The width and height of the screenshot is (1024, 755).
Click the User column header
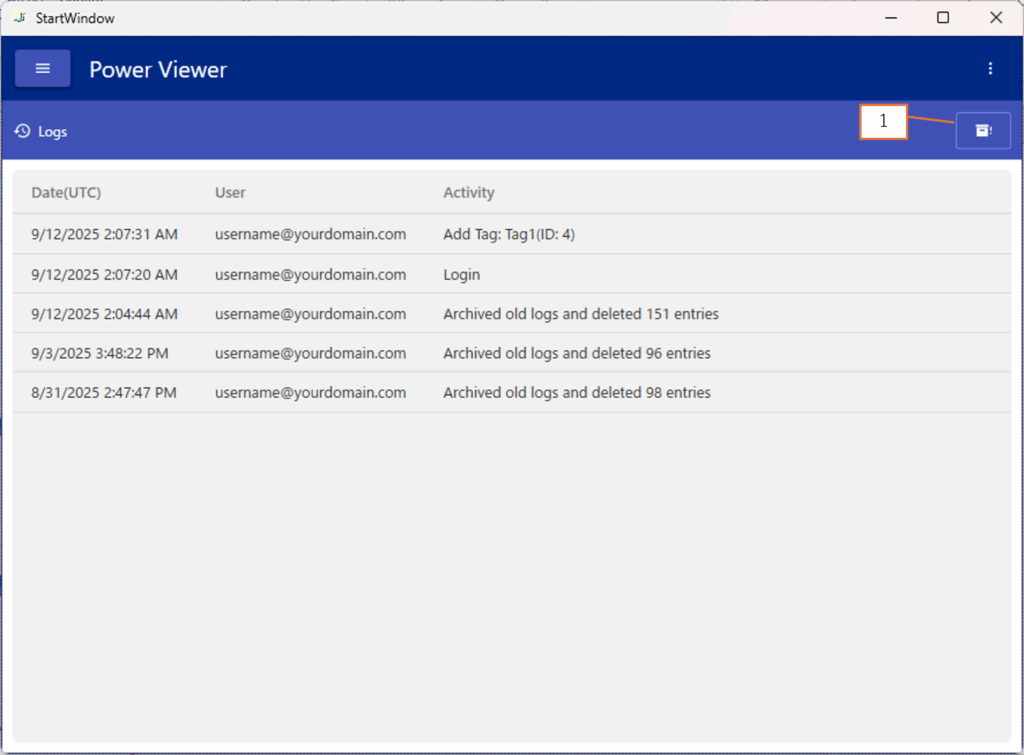[x=230, y=192]
